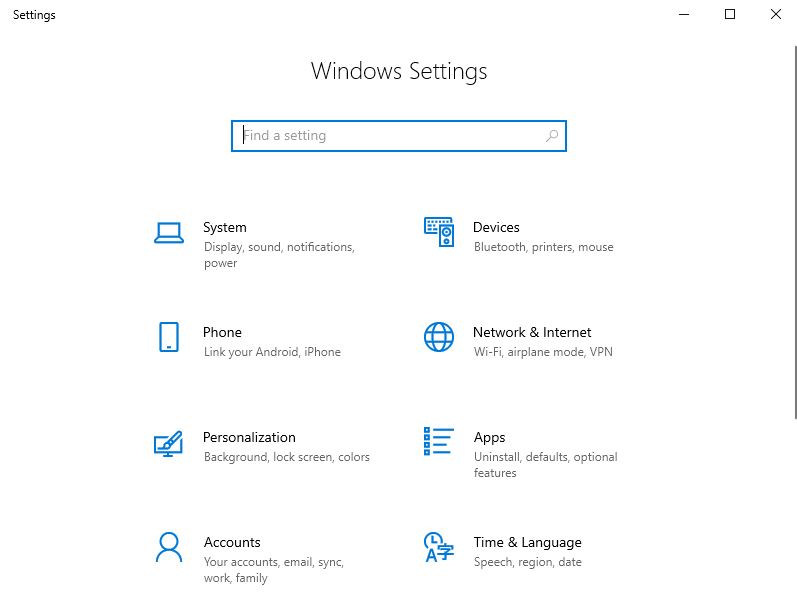Click the Devices keyboard and speaker icon
Viewport: 797px width, 616px height.
tap(439, 232)
